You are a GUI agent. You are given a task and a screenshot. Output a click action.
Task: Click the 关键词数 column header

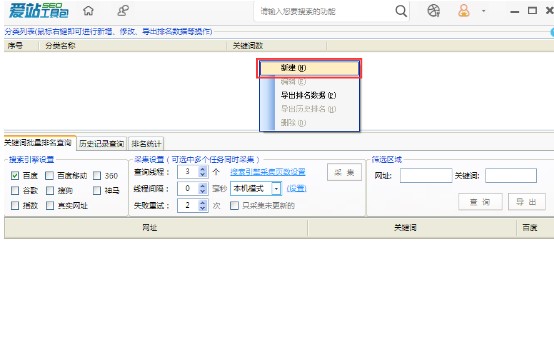pyautogui.click(x=277, y=46)
